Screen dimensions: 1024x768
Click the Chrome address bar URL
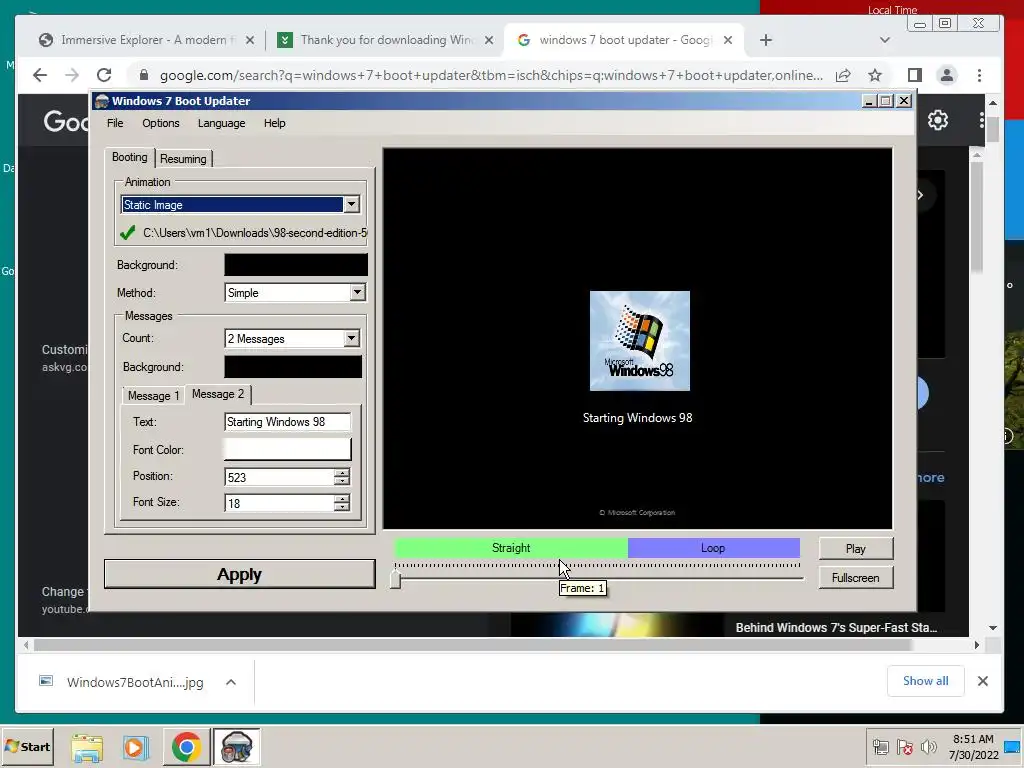point(491,75)
